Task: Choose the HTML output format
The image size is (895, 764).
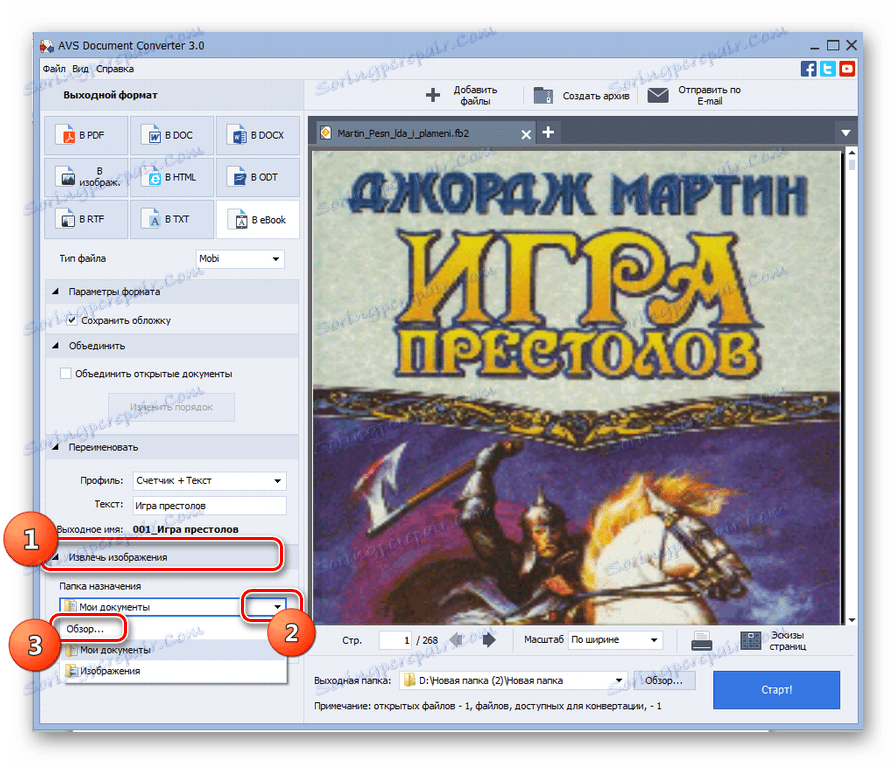Action: tap(172, 178)
